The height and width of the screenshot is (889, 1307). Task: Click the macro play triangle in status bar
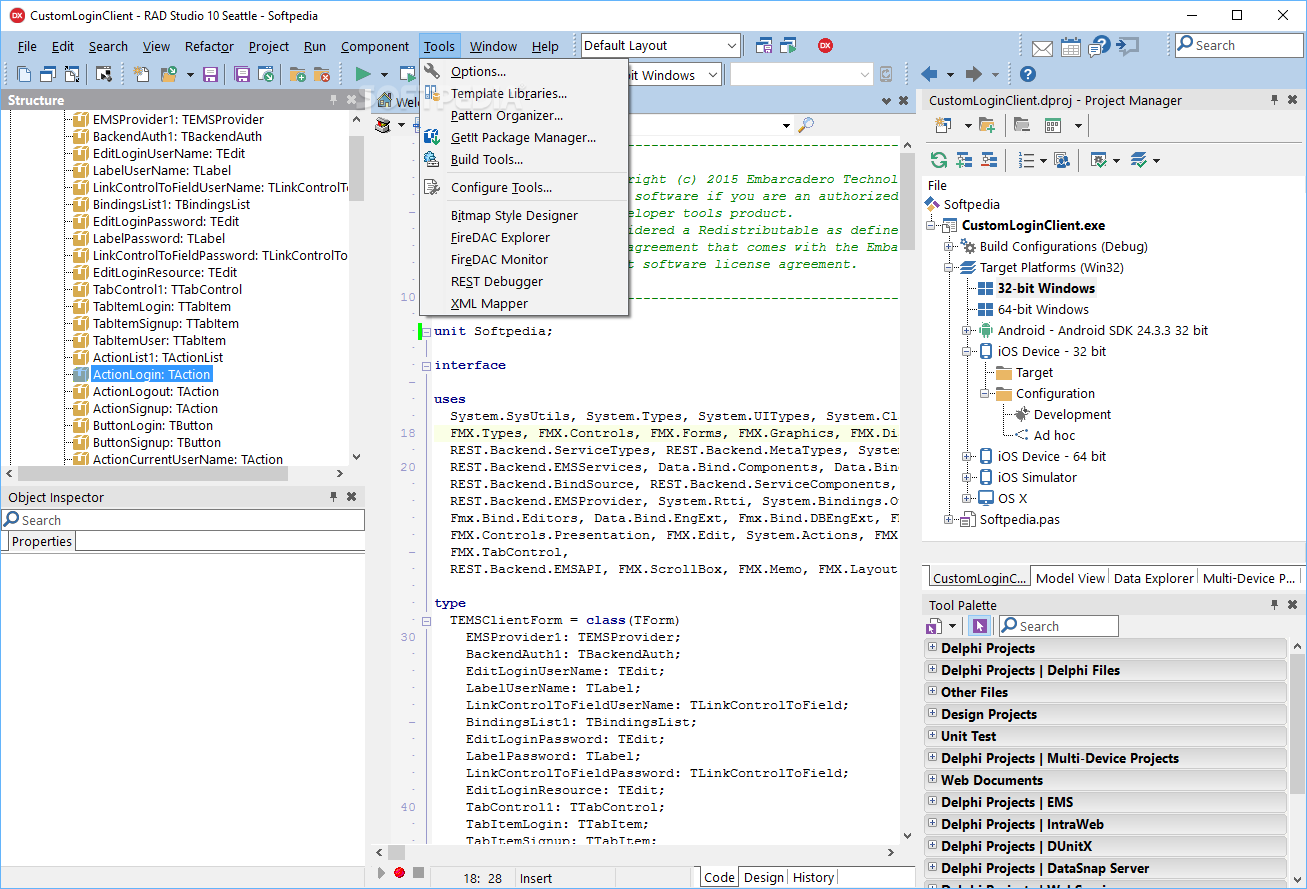tap(381, 873)
